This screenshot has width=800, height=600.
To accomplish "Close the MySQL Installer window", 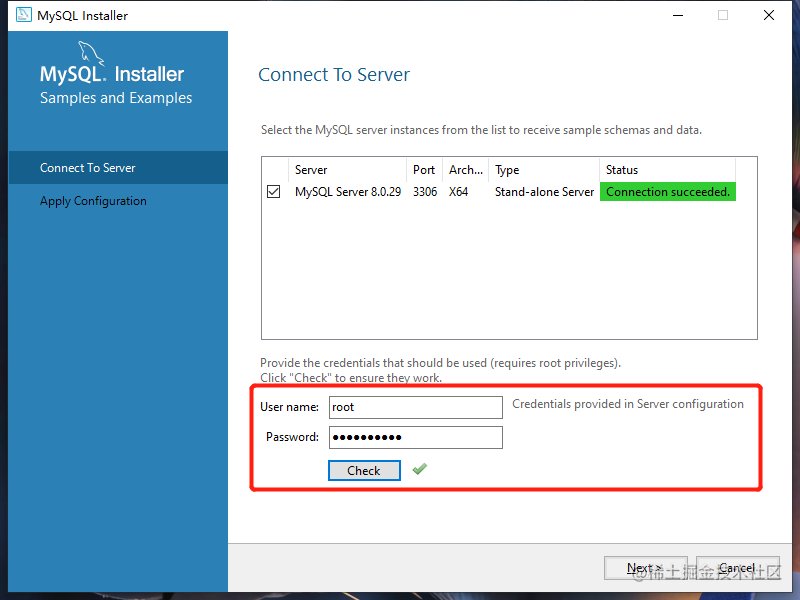I will point(769,15).
